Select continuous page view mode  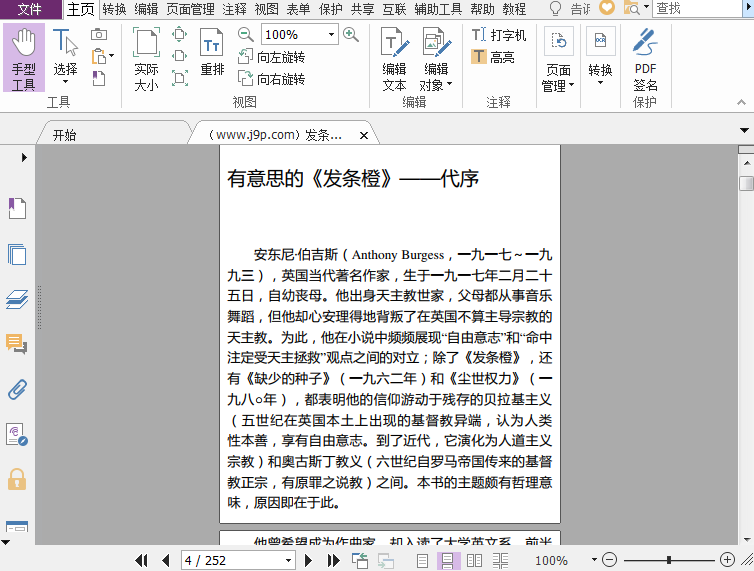[x=448, y=560]
